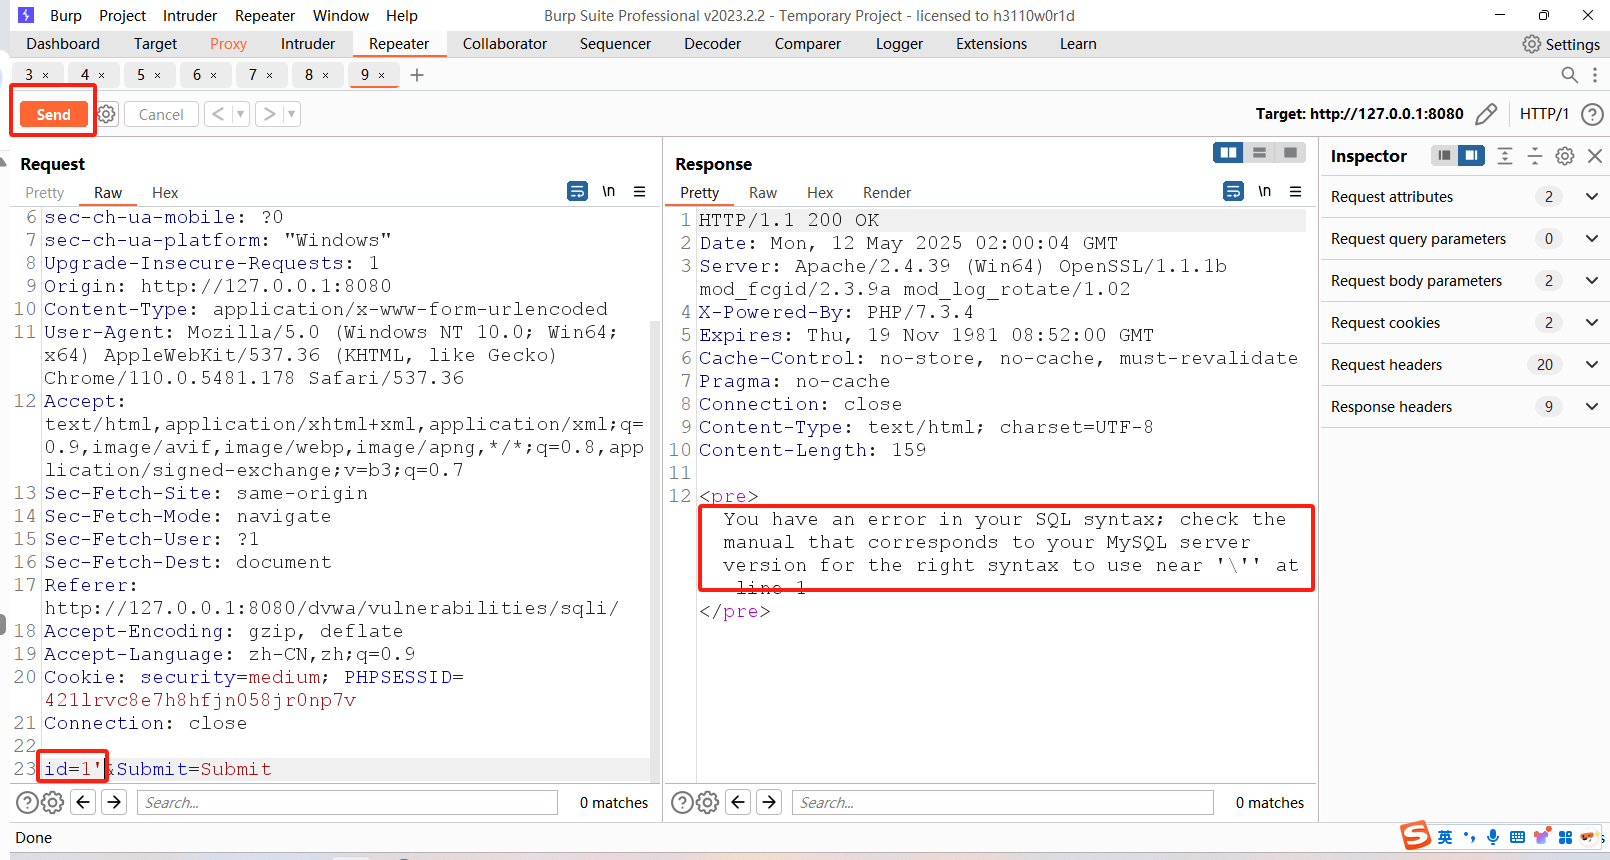
Task: Open request search settings gear
Action: 53,802
